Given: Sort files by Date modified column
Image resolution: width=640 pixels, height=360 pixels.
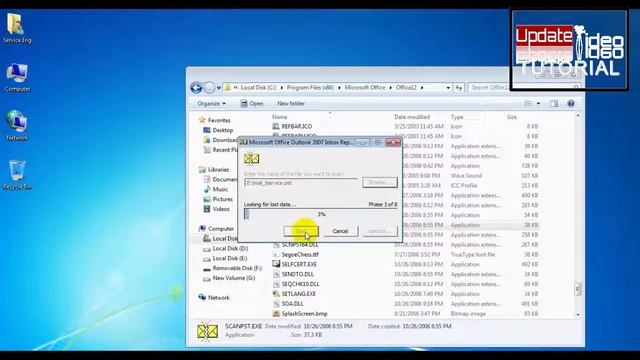Looking at the screenshot, I should click(412, 117).
